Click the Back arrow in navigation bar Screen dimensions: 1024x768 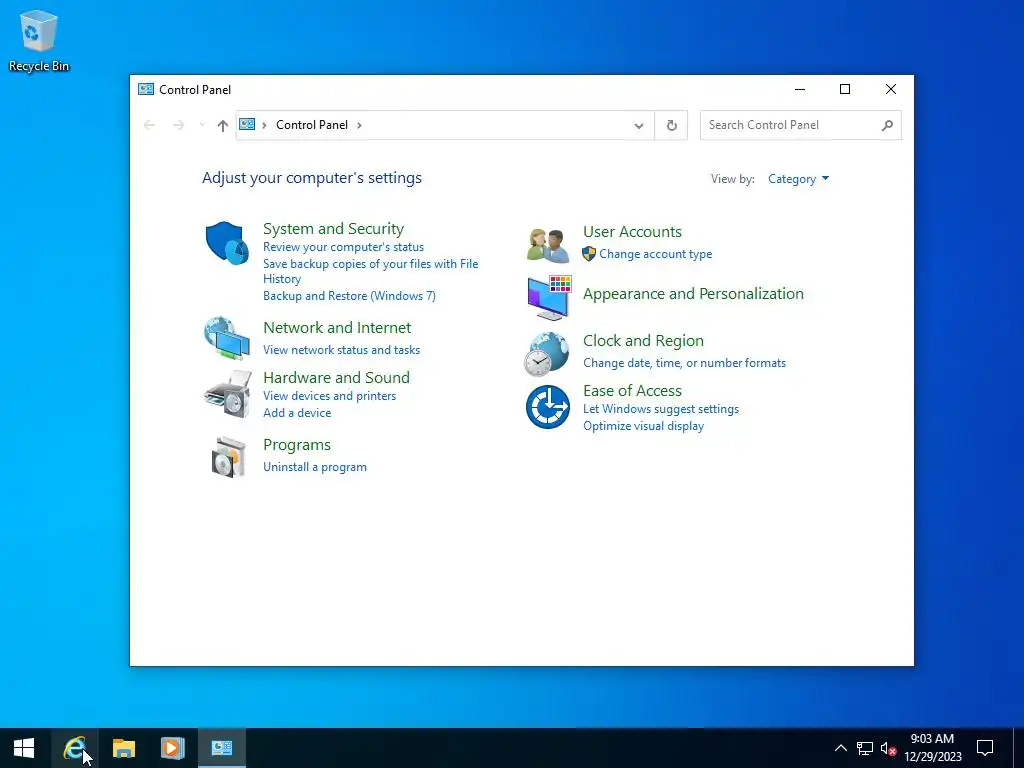click(x=149, y=125)
